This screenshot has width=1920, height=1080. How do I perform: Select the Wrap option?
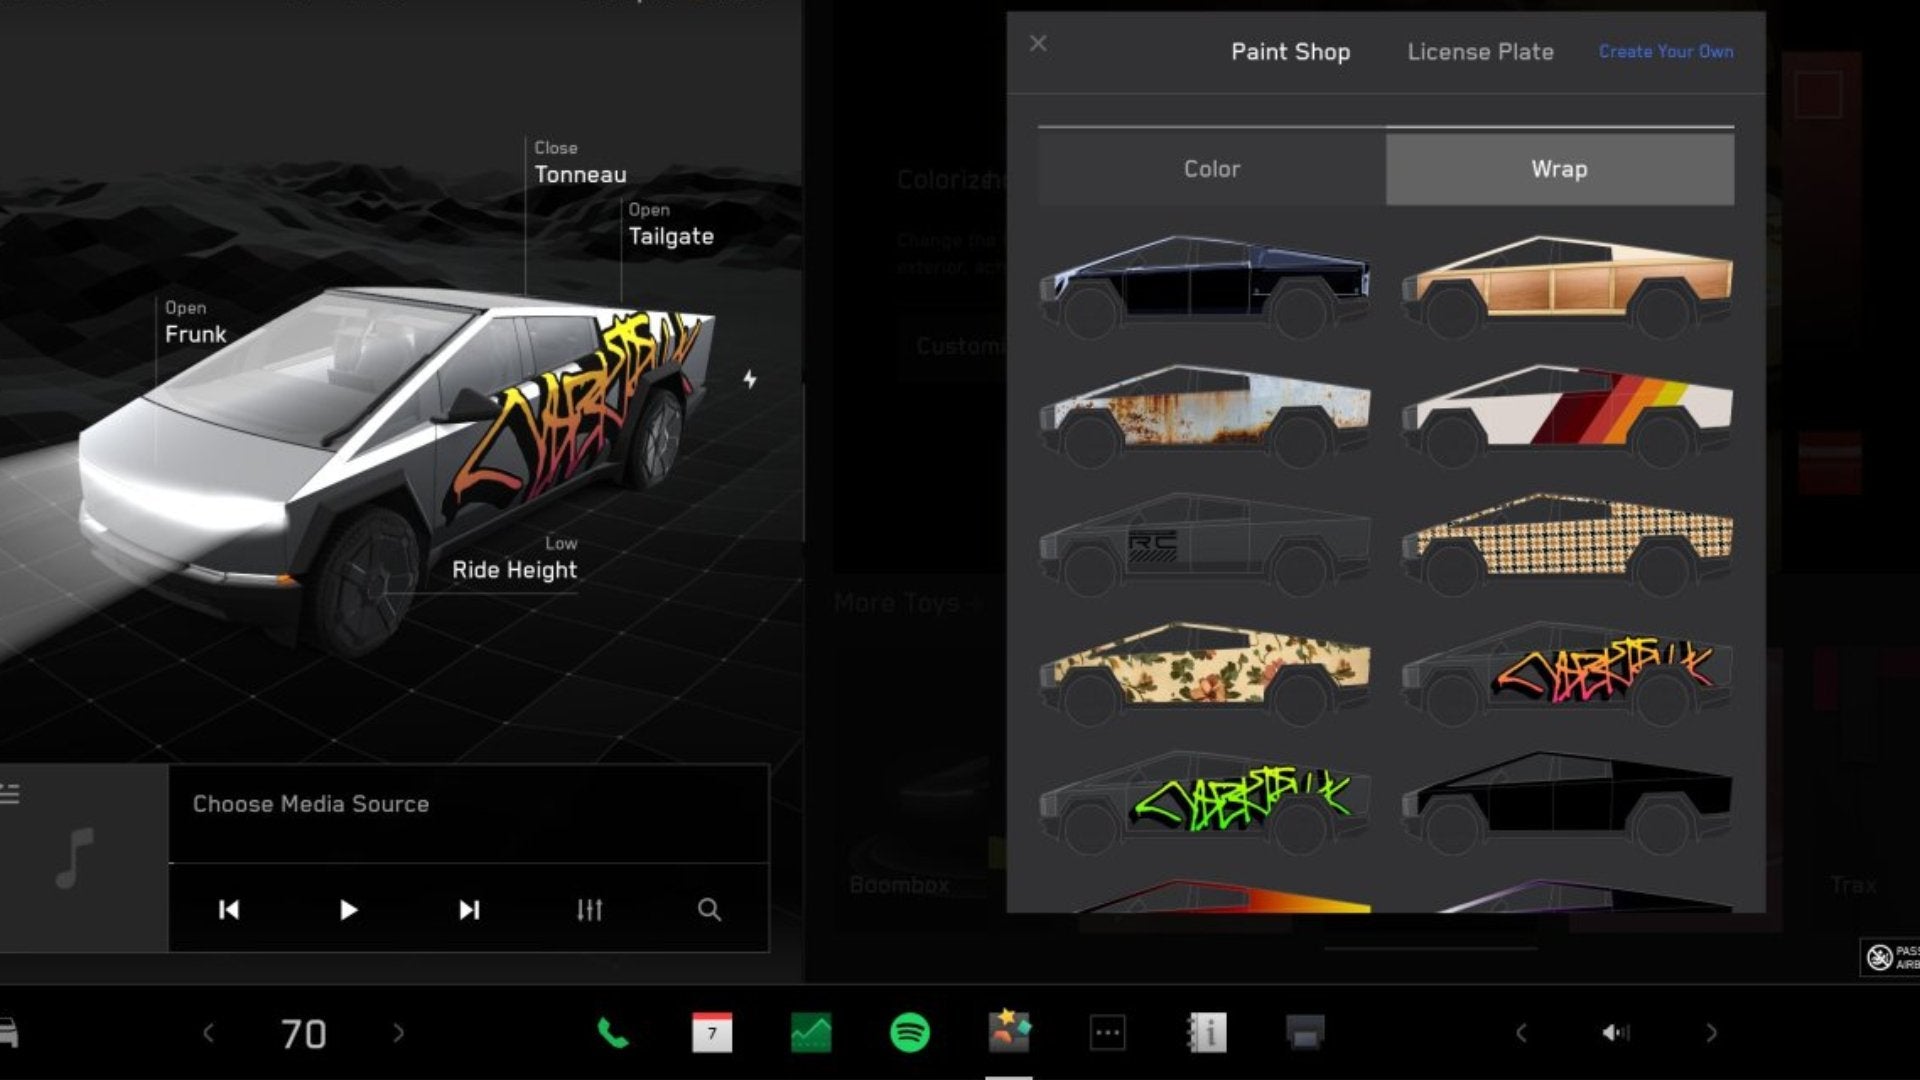pos(1559,169)
